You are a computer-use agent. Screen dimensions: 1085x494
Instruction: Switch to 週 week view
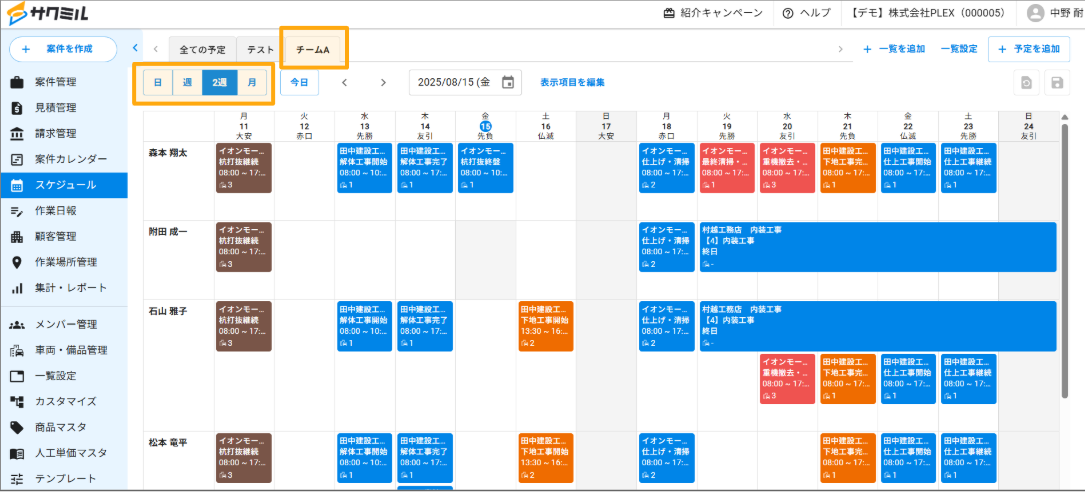click(186, 83)
